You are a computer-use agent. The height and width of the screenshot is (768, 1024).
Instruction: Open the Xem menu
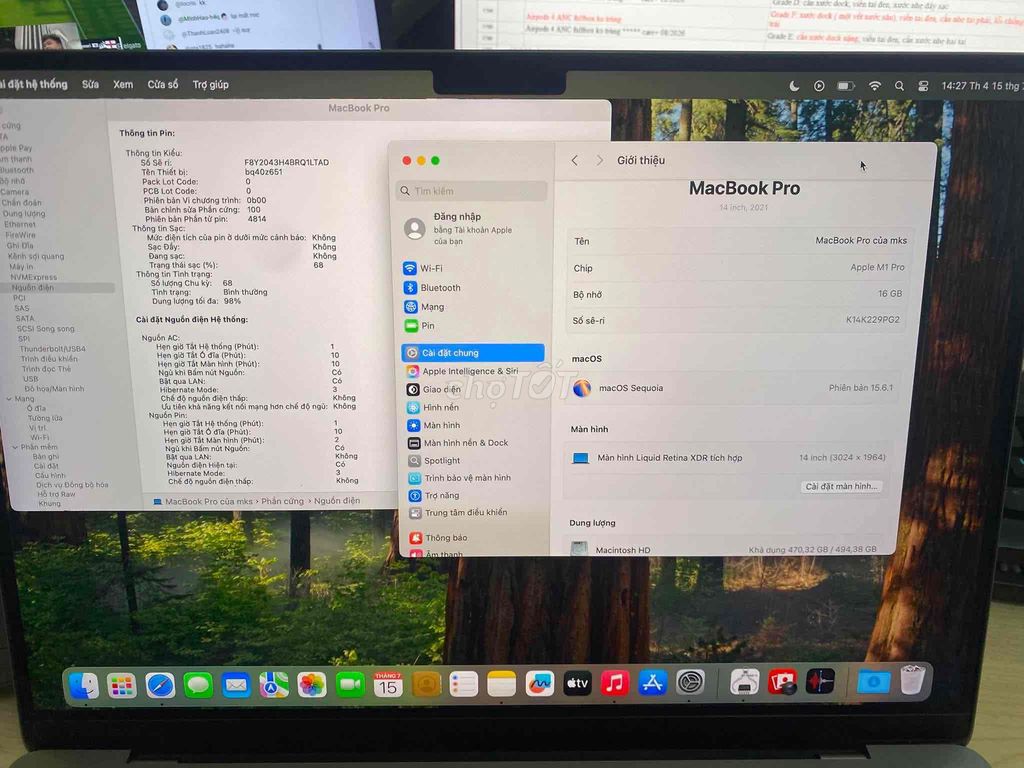pos(123,84)
